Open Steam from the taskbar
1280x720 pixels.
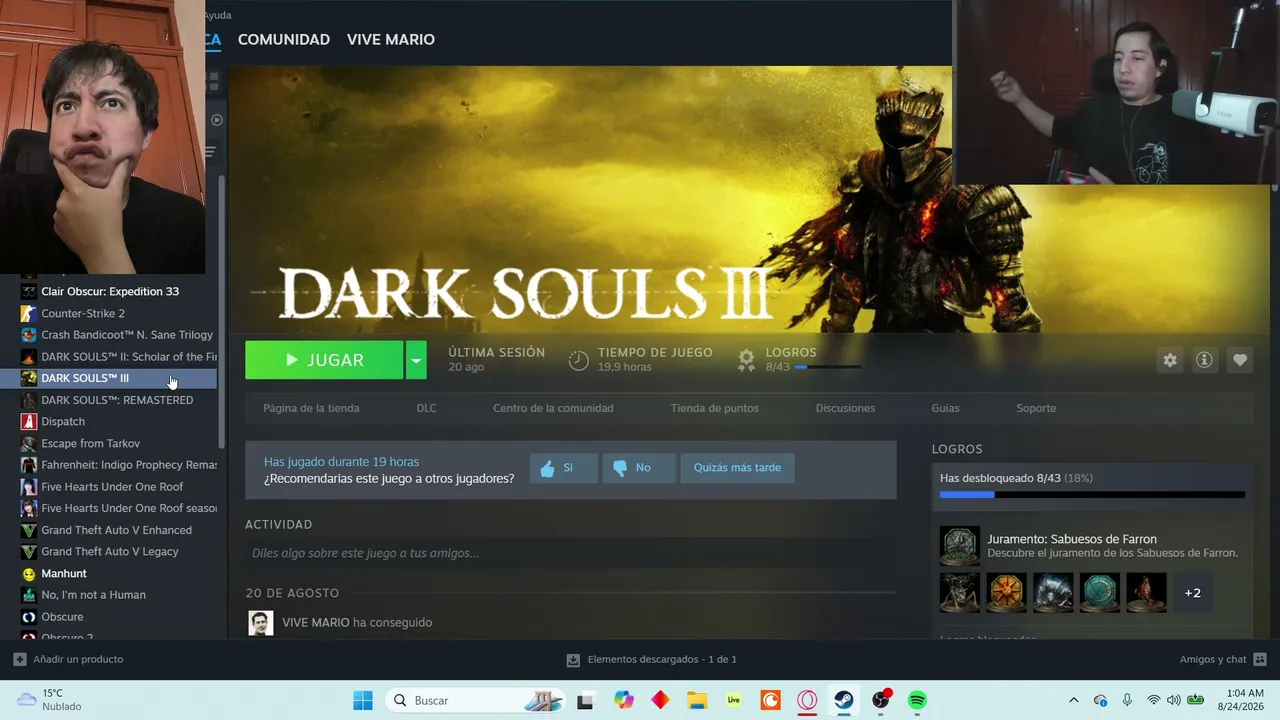coord(844,701)
